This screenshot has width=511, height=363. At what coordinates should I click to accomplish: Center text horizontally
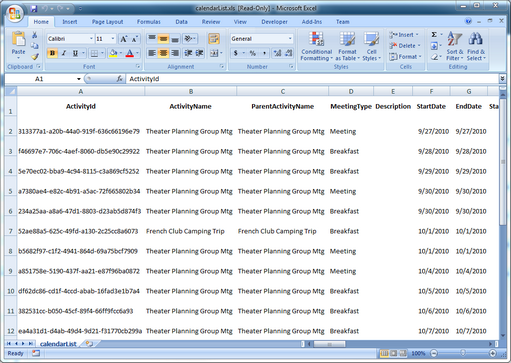point(163,53)
